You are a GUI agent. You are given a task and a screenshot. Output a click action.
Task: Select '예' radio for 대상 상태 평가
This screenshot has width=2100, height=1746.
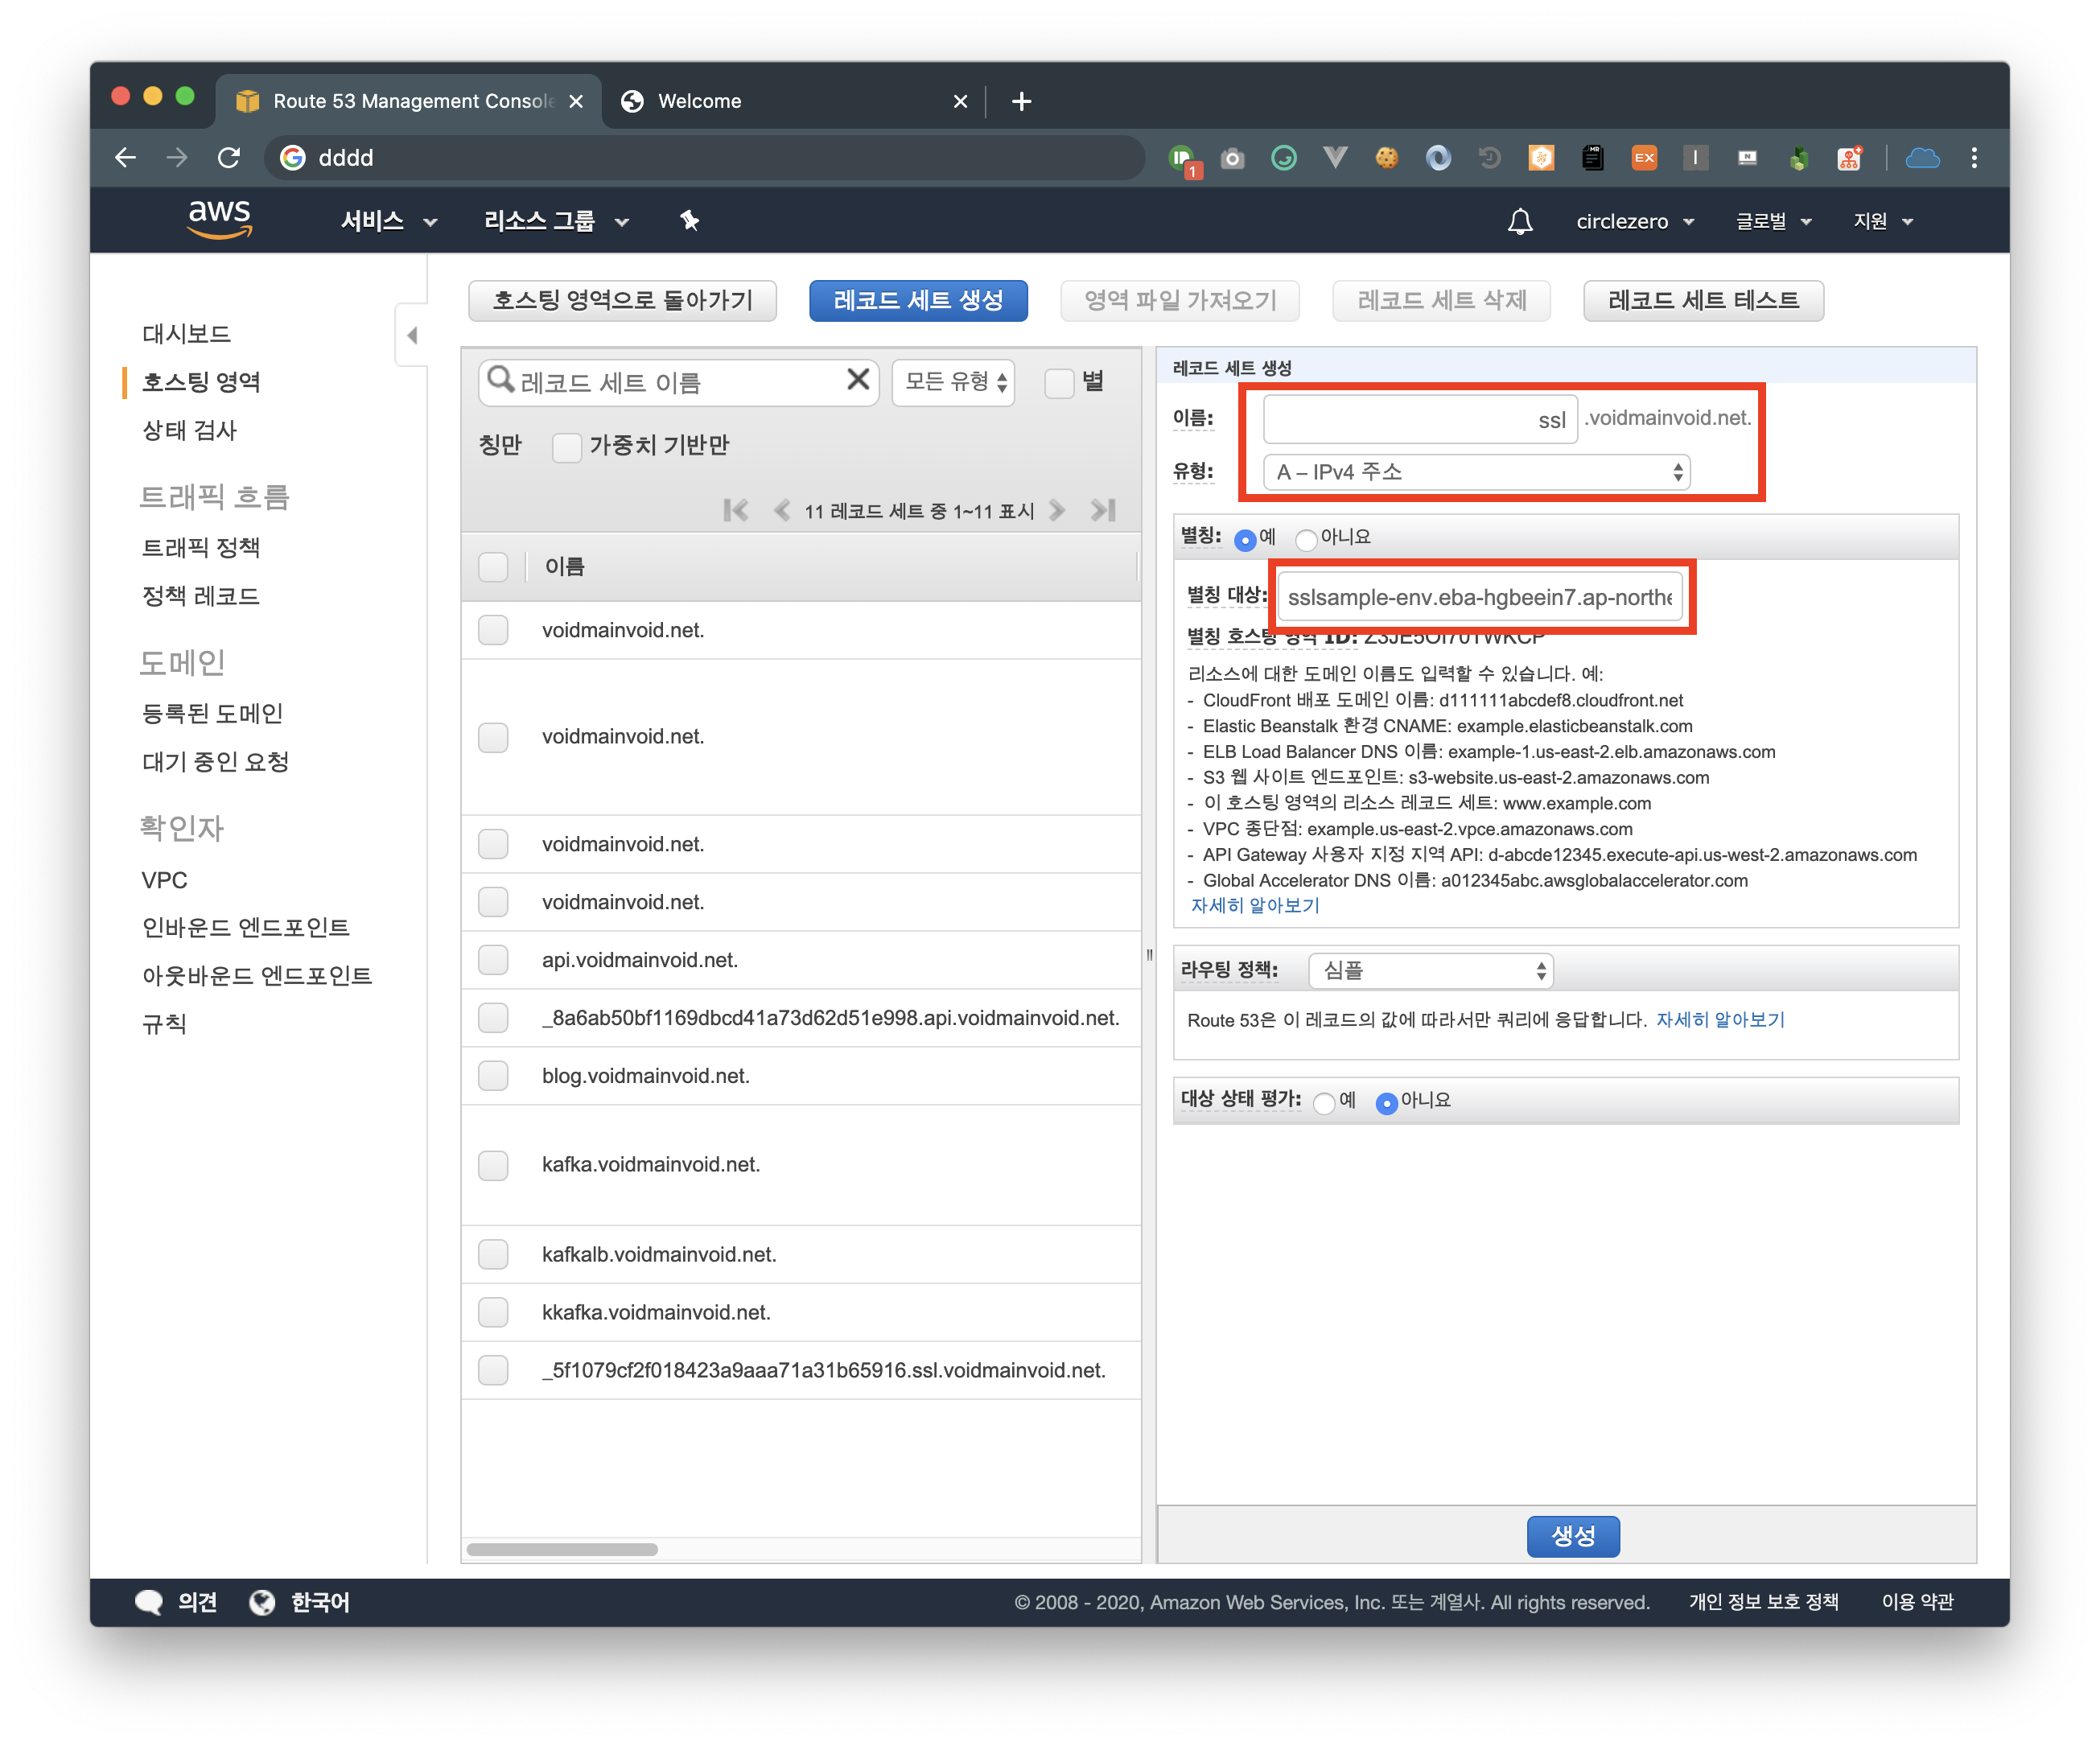tap(1324, 1103)
